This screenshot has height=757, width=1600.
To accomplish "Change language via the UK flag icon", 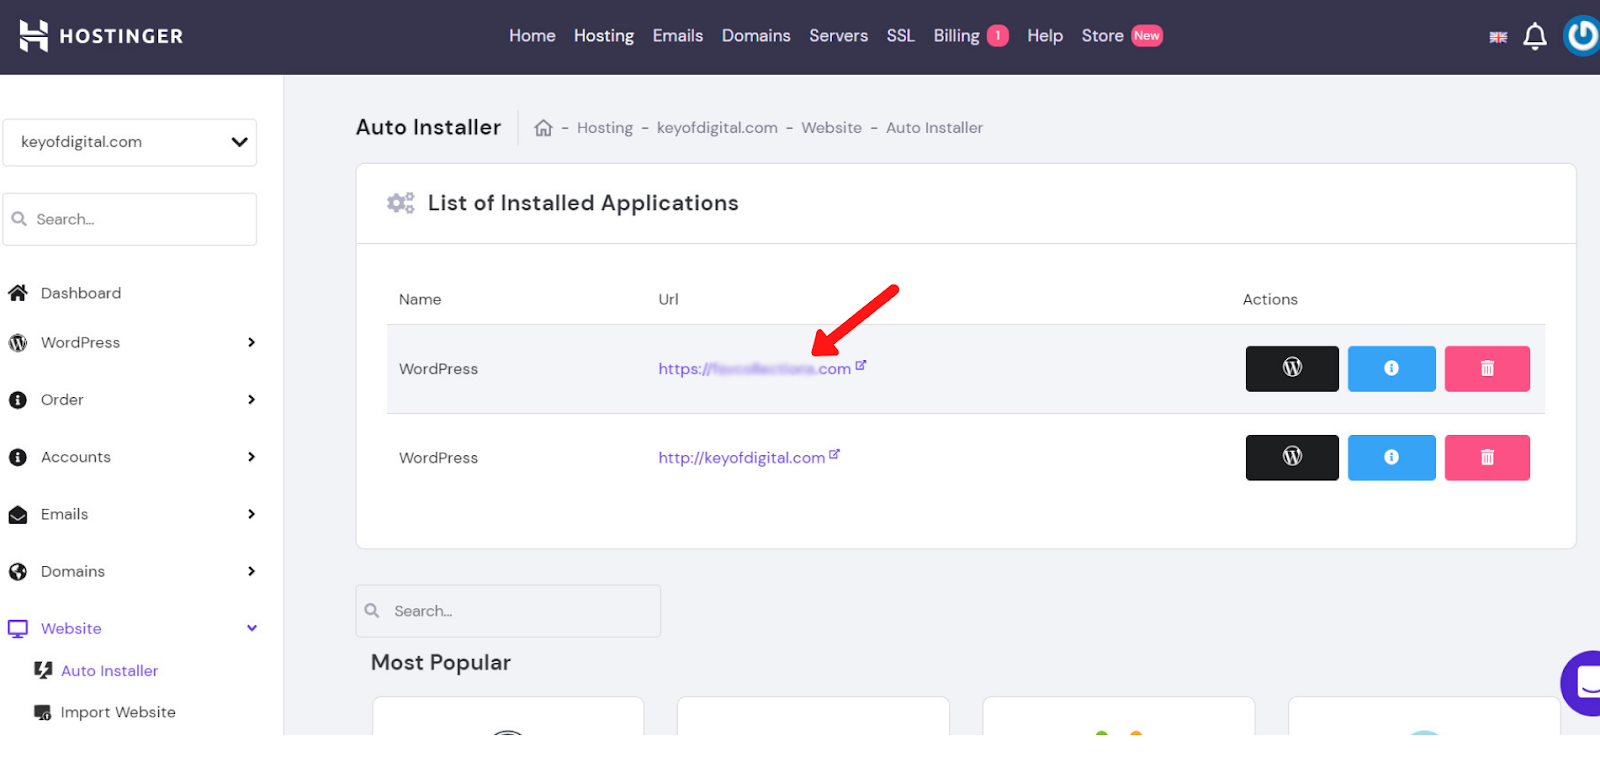I will coord(1498,37).
